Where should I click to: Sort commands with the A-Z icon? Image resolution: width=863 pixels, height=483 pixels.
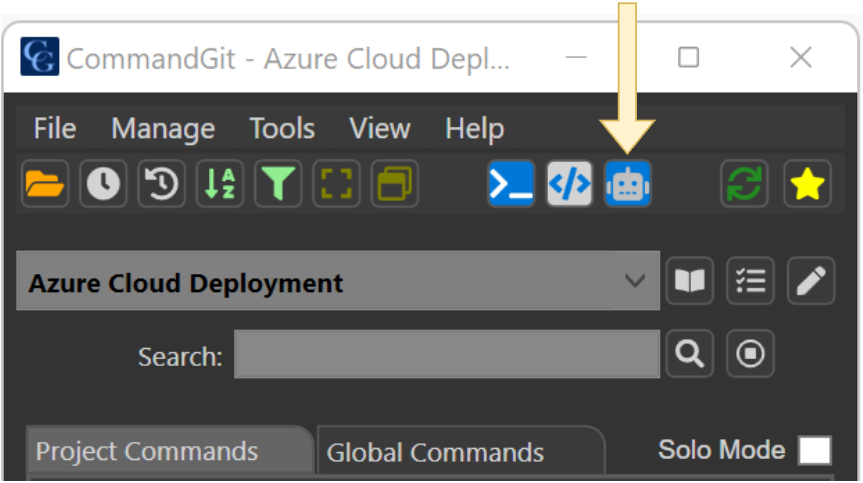(220, 184)
